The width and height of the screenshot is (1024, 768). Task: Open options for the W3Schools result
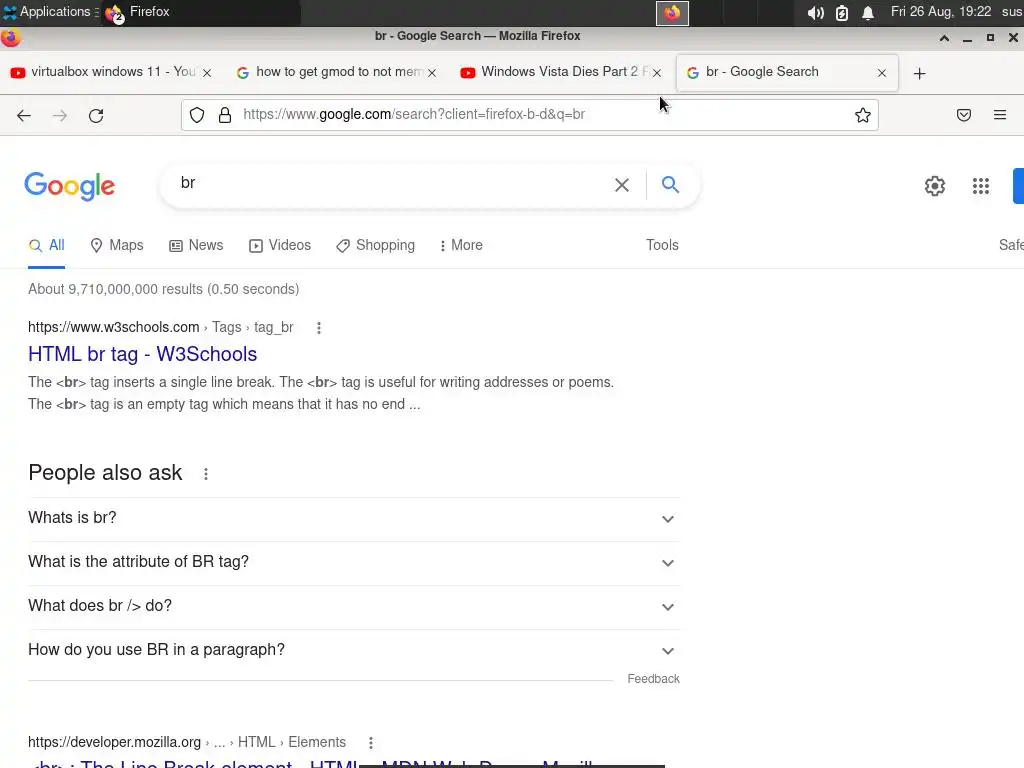click(319, 328)
